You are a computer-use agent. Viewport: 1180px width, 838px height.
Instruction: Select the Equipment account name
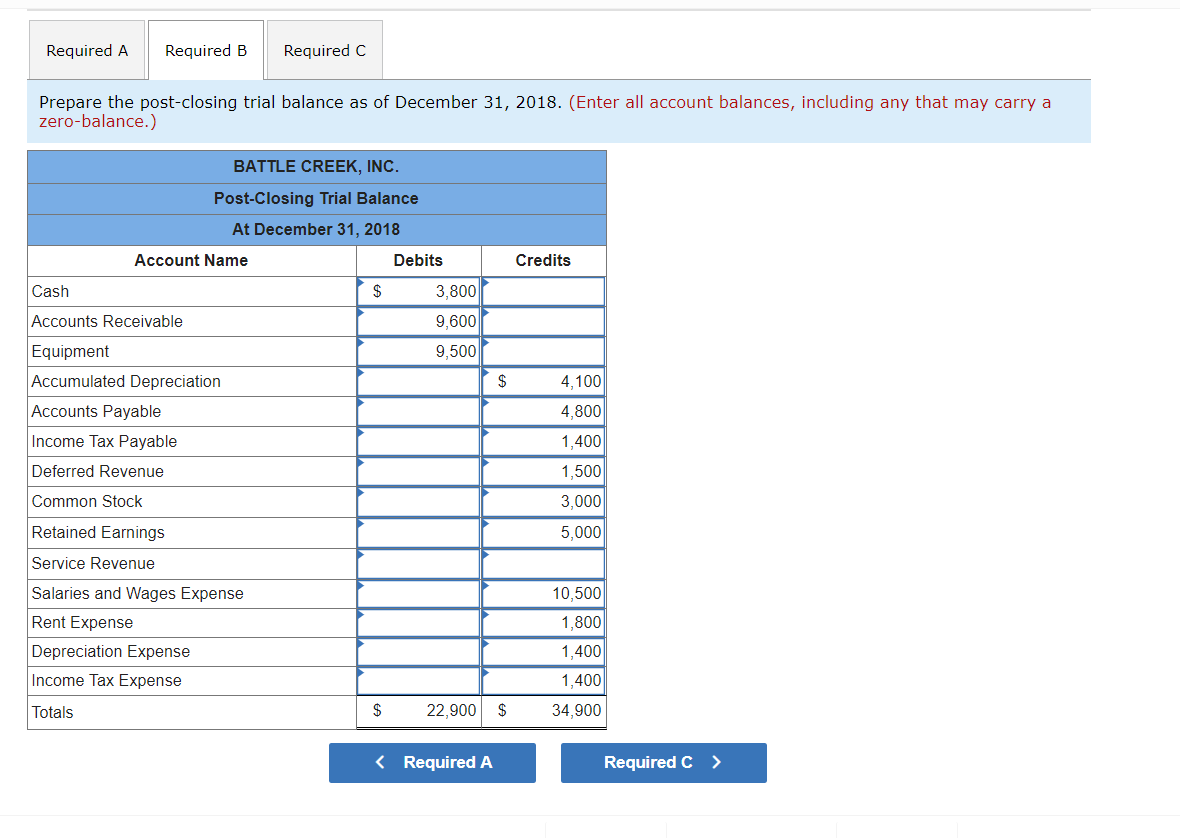point(192,351)
